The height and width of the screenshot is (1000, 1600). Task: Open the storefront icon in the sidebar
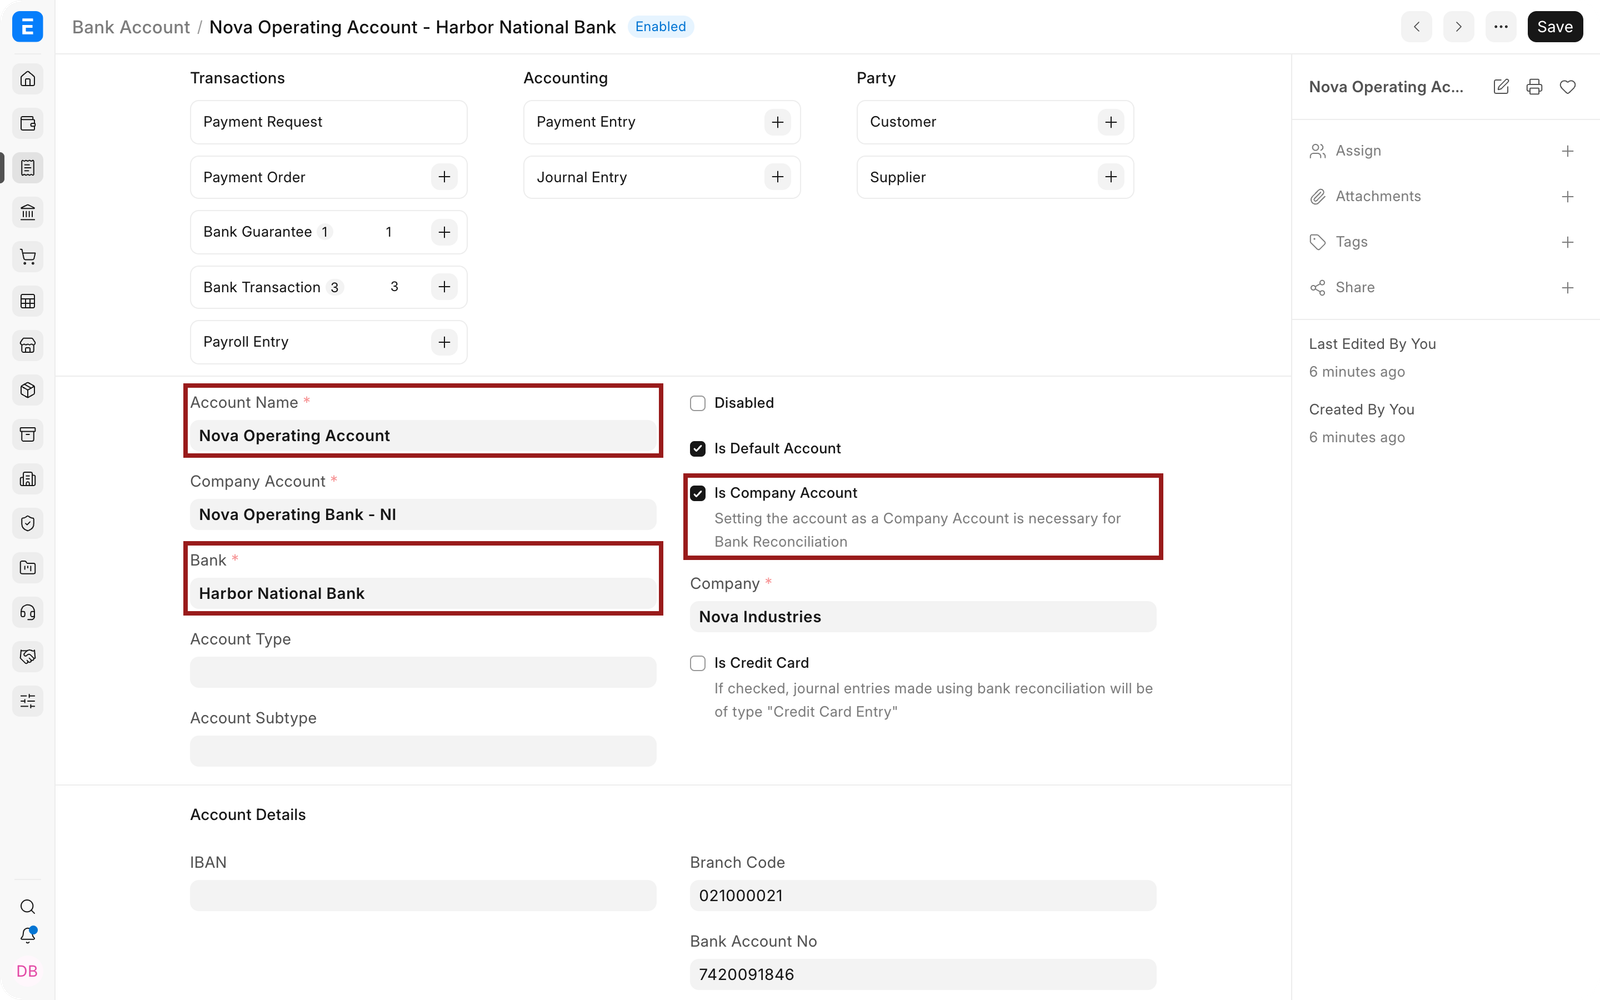pyautogui.click(x=28, y=346)
